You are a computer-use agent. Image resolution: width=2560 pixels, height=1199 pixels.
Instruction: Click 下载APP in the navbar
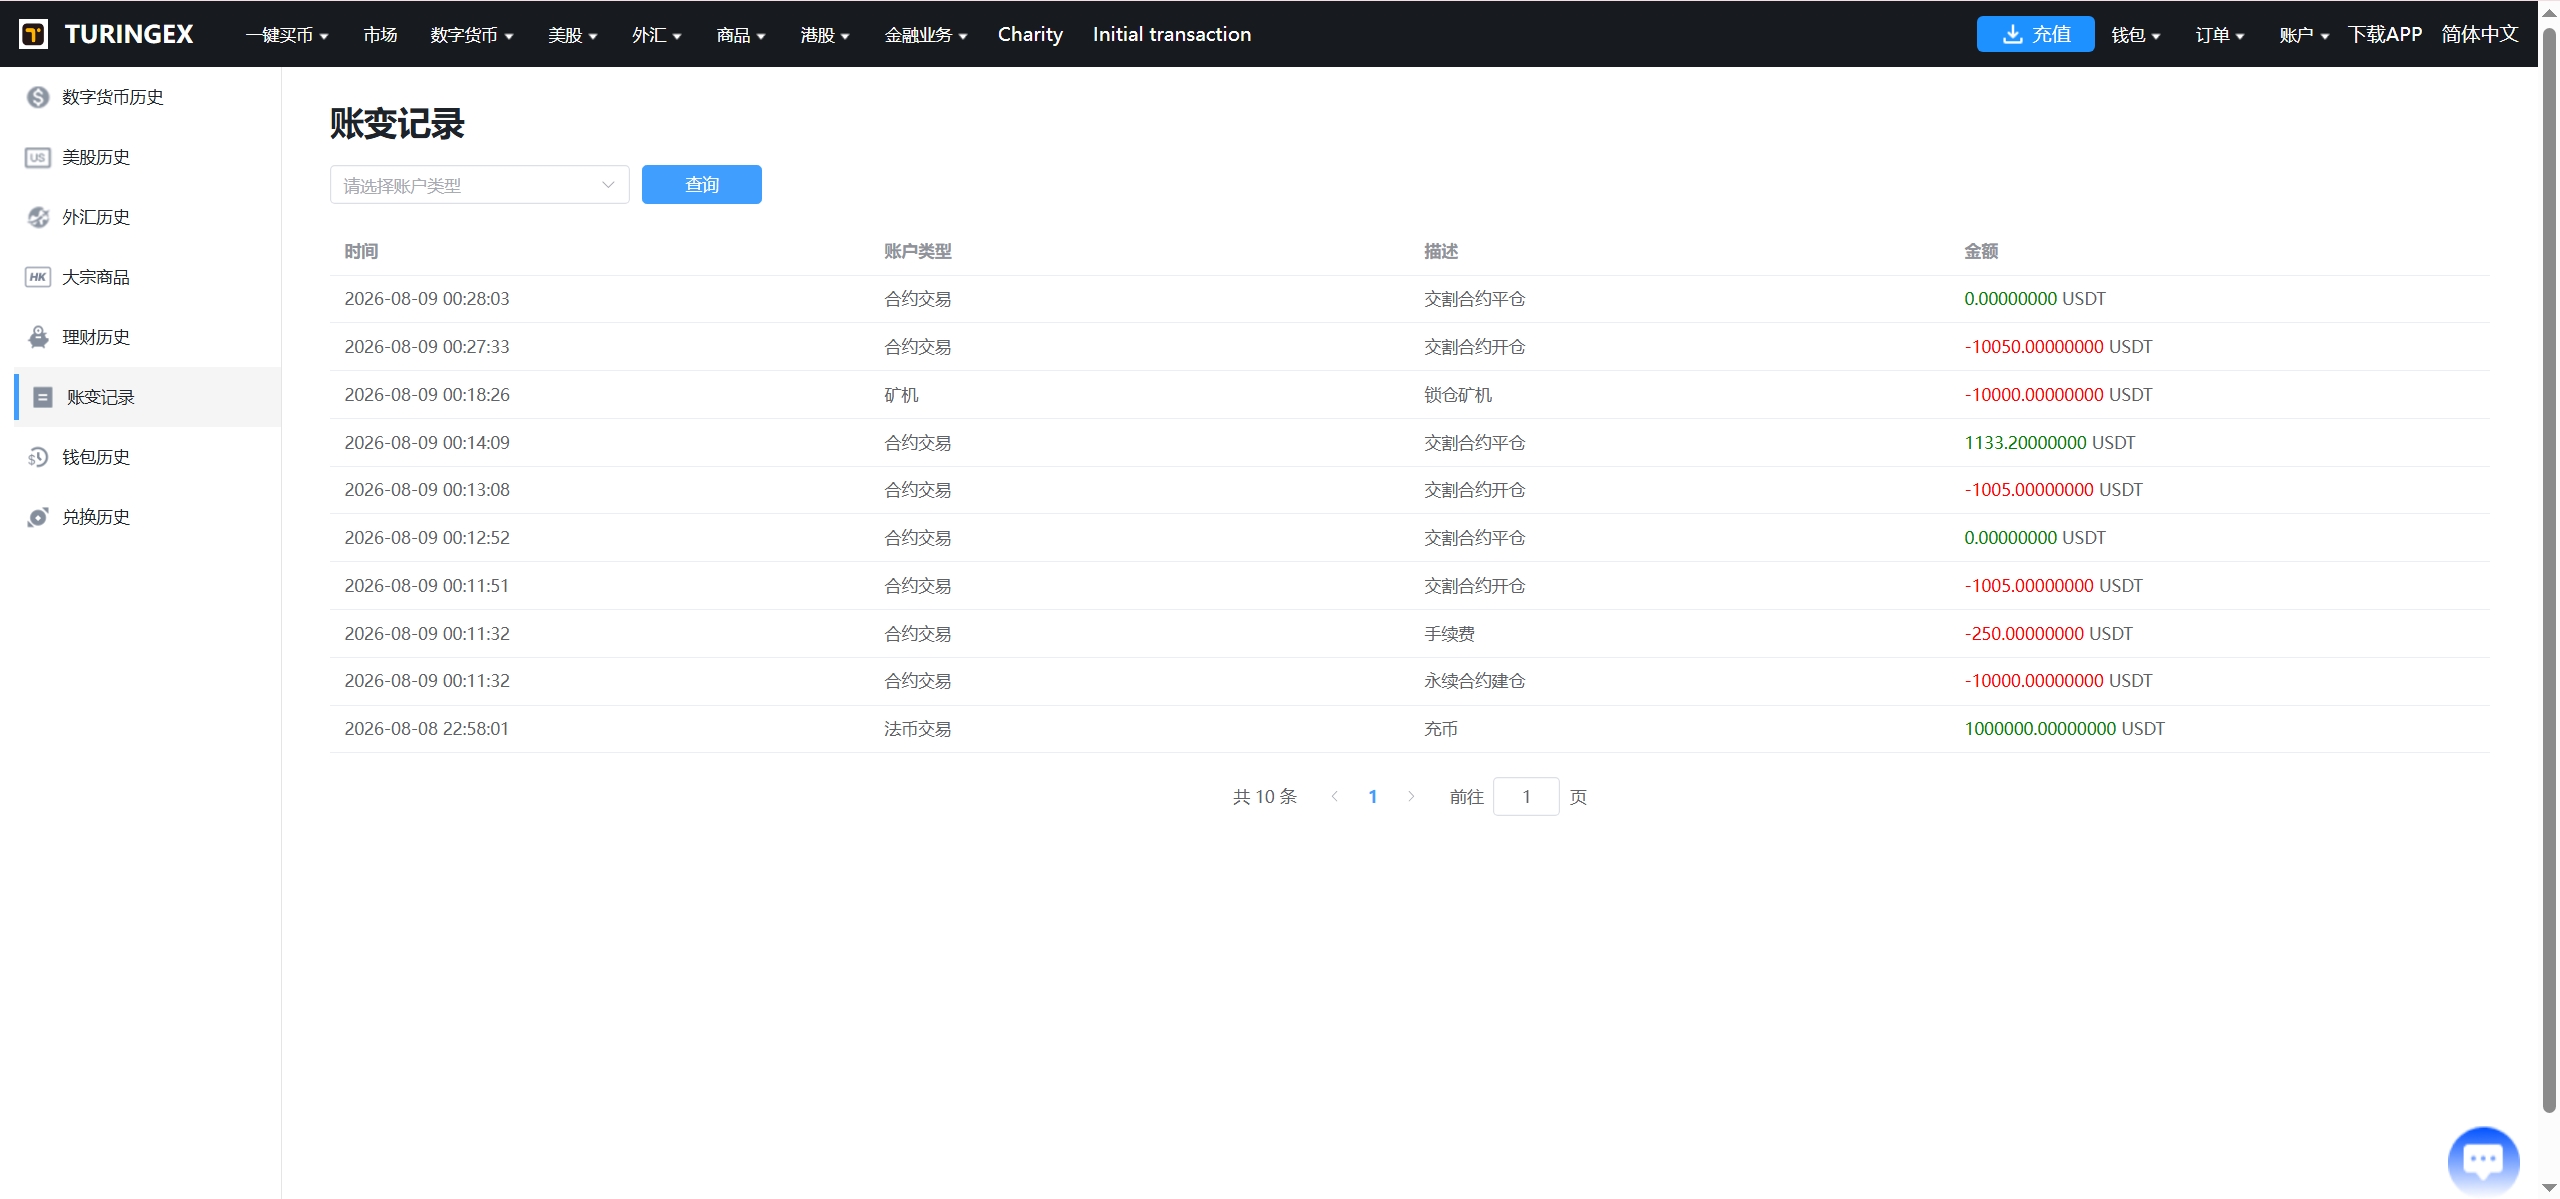point(2384,34)
